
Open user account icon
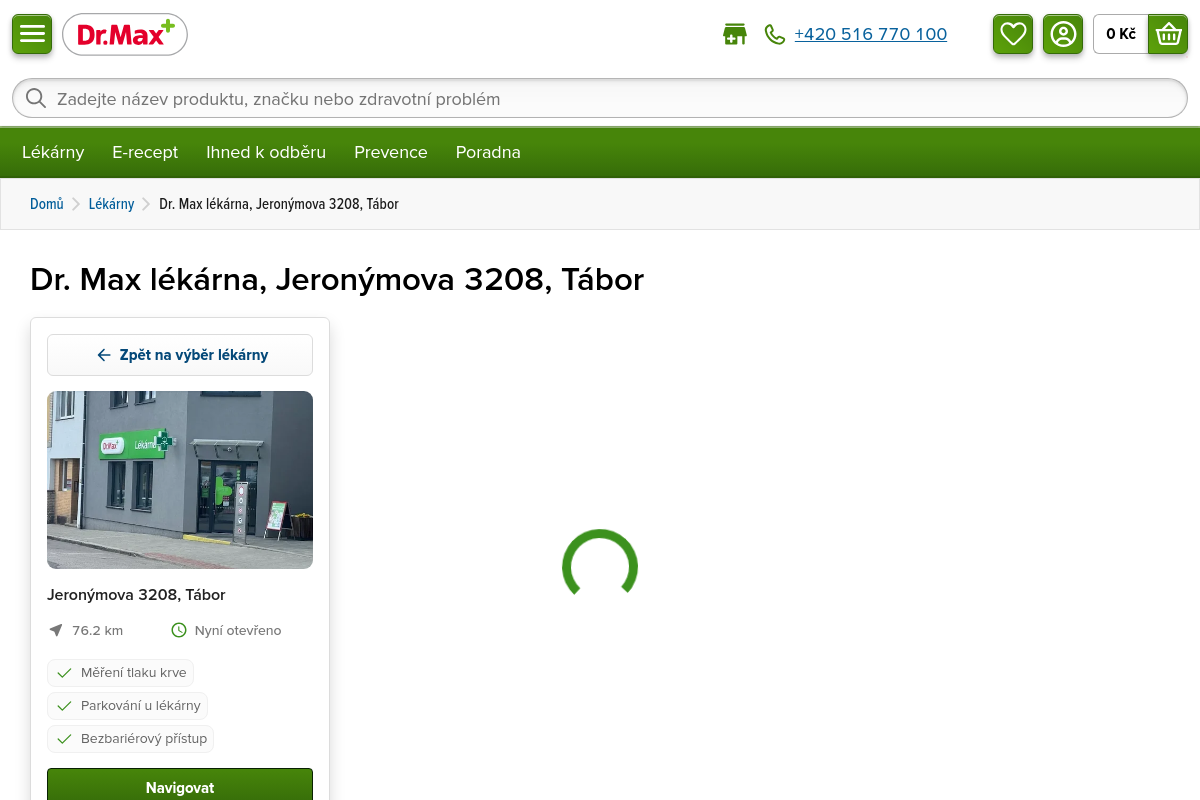click(1063, 34)
